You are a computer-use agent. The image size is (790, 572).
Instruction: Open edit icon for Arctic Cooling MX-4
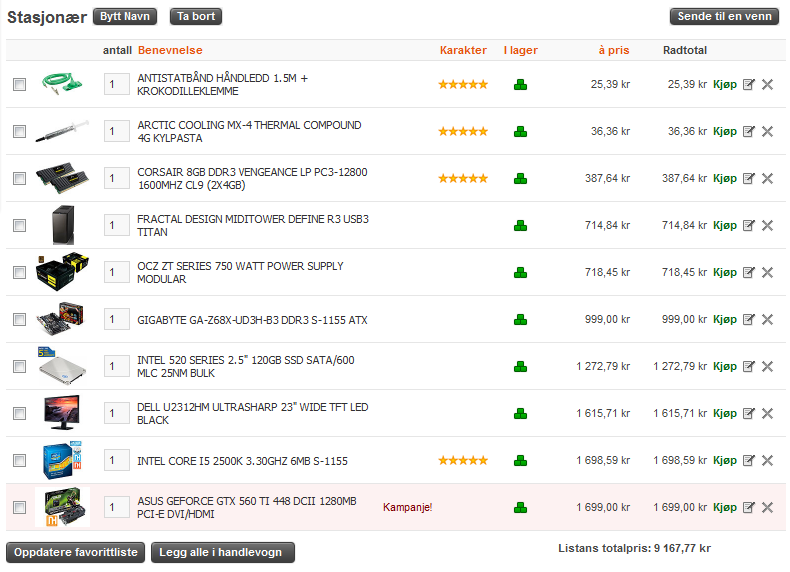pos(749,131)
